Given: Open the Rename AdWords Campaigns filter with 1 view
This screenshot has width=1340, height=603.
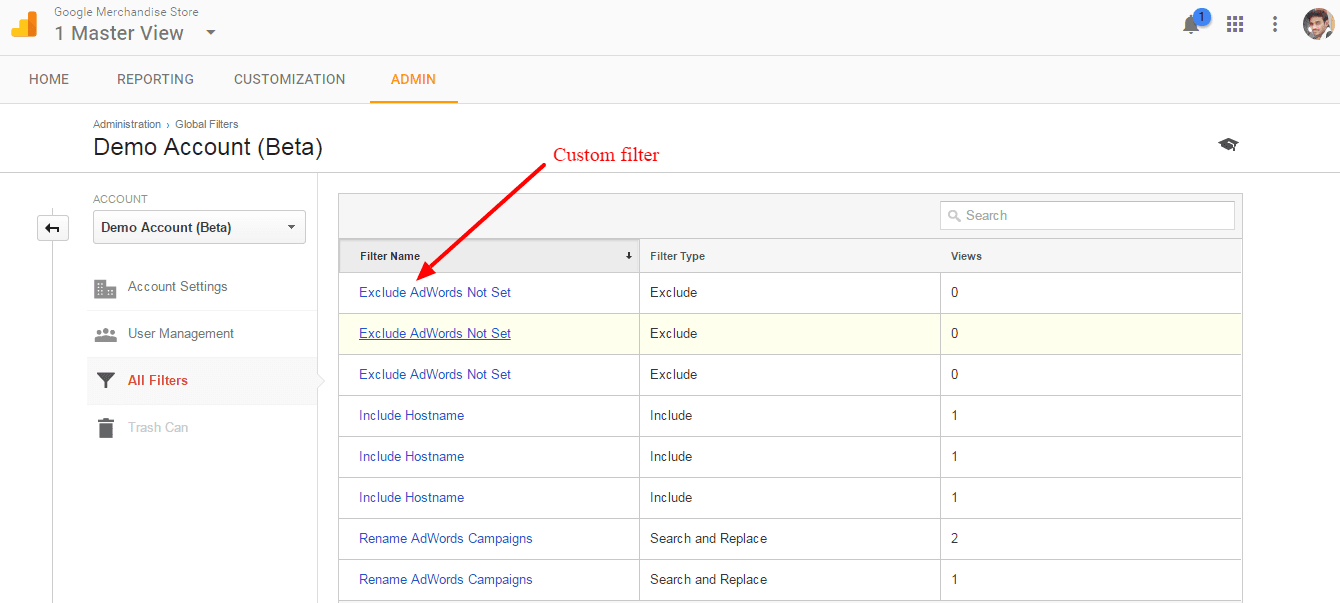Looking at the screenshot, I should pos(446,580).
